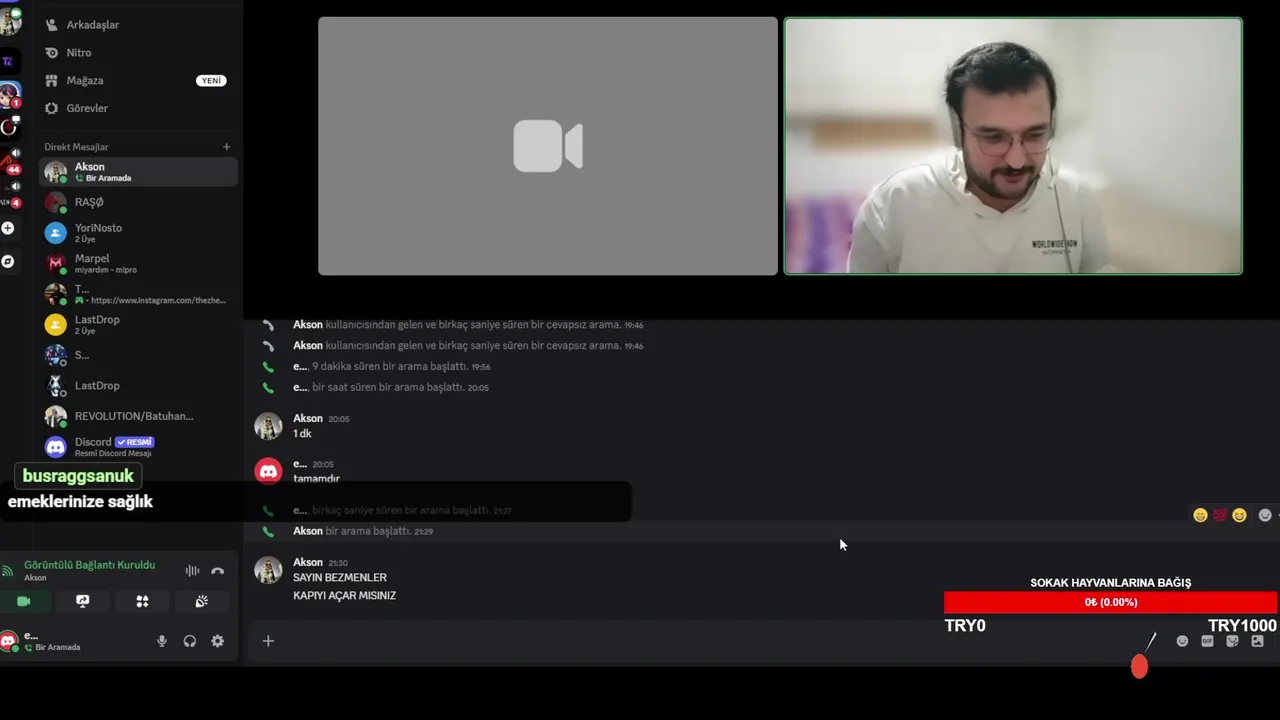Add a server plus button

(x=8, y=228)
